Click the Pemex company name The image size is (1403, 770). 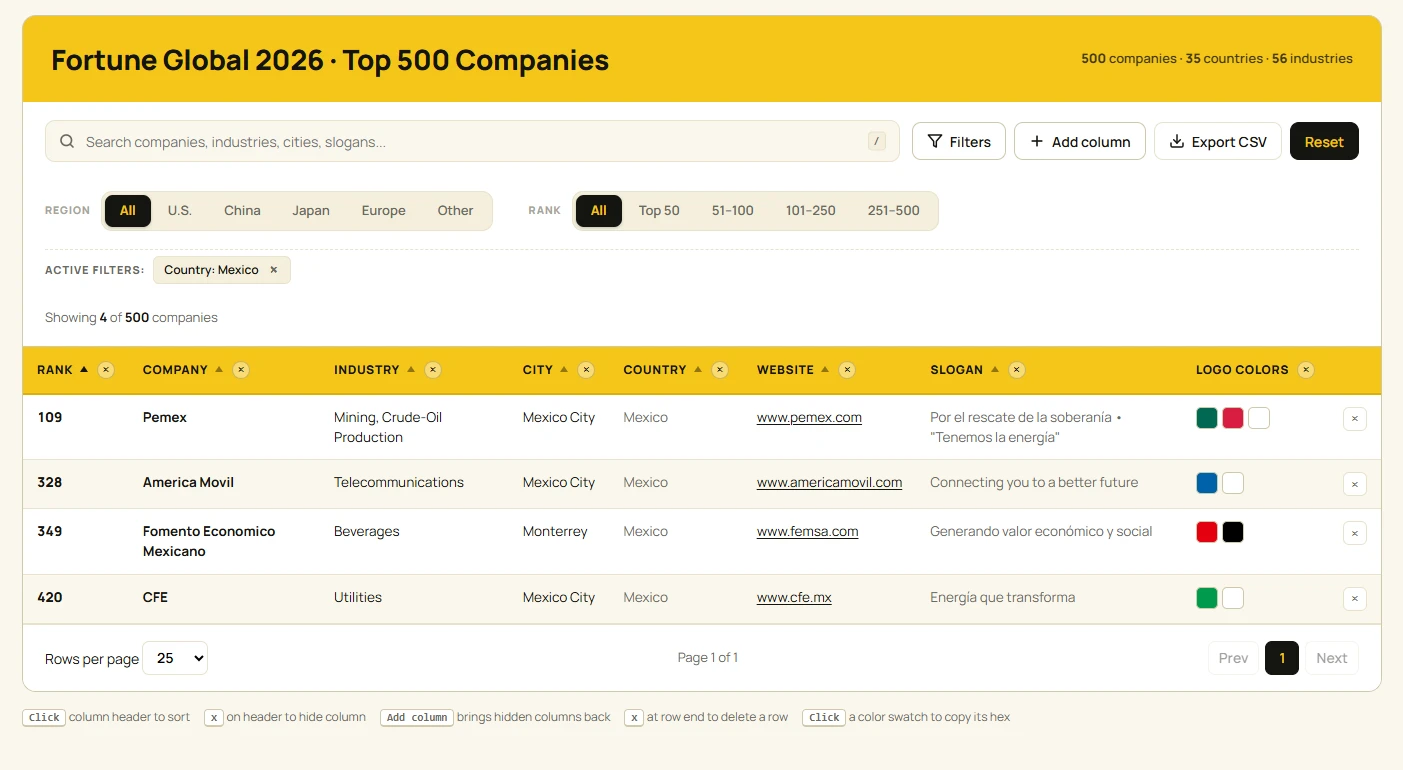165,417
